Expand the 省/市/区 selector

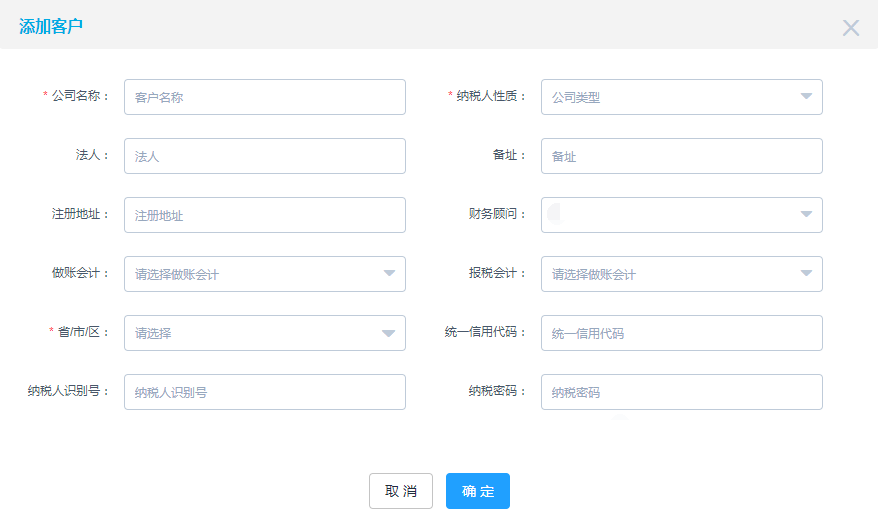[x=265, y=333]
